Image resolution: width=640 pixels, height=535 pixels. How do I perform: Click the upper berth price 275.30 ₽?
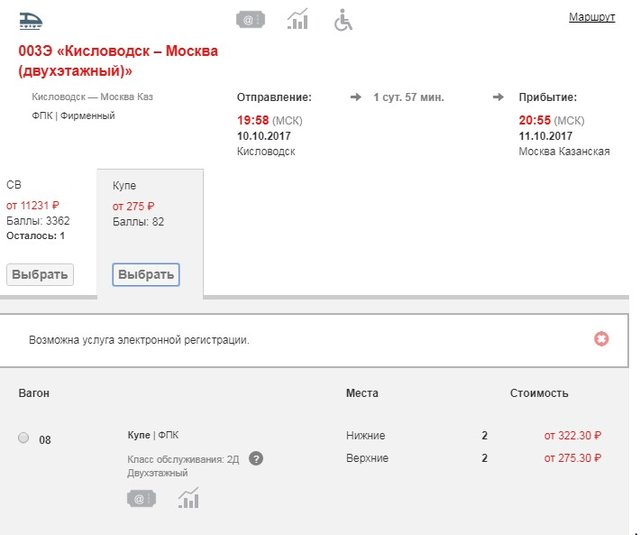573,458
